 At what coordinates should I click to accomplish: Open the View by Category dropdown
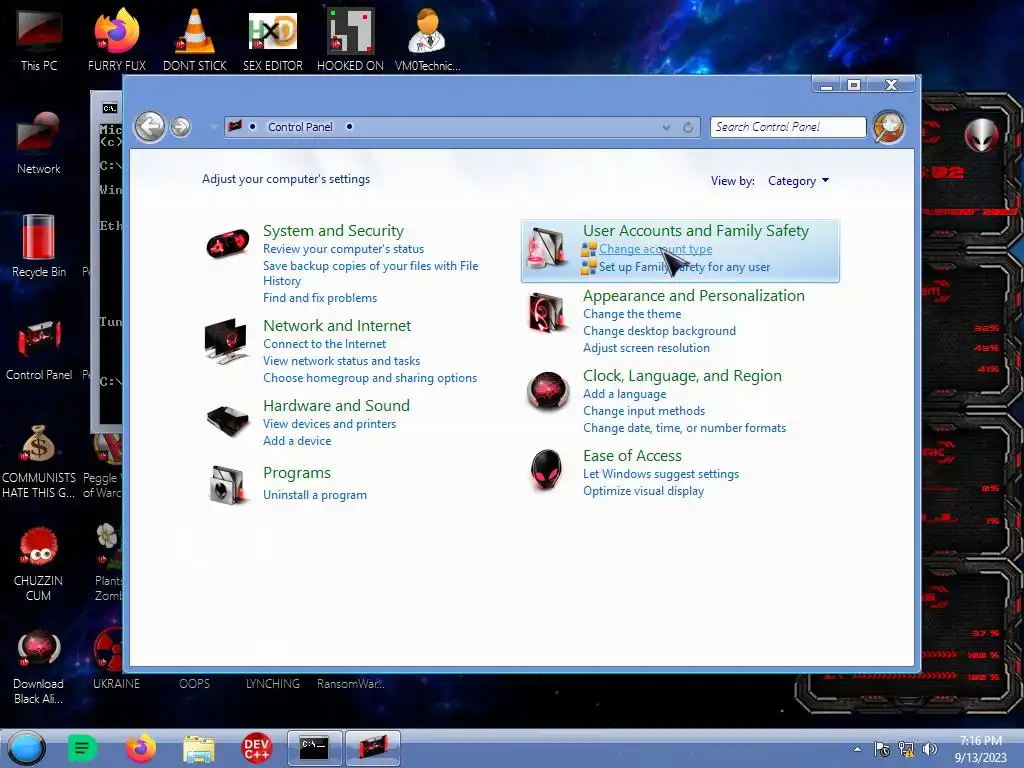pyautogui.click(x=798, y=181)
